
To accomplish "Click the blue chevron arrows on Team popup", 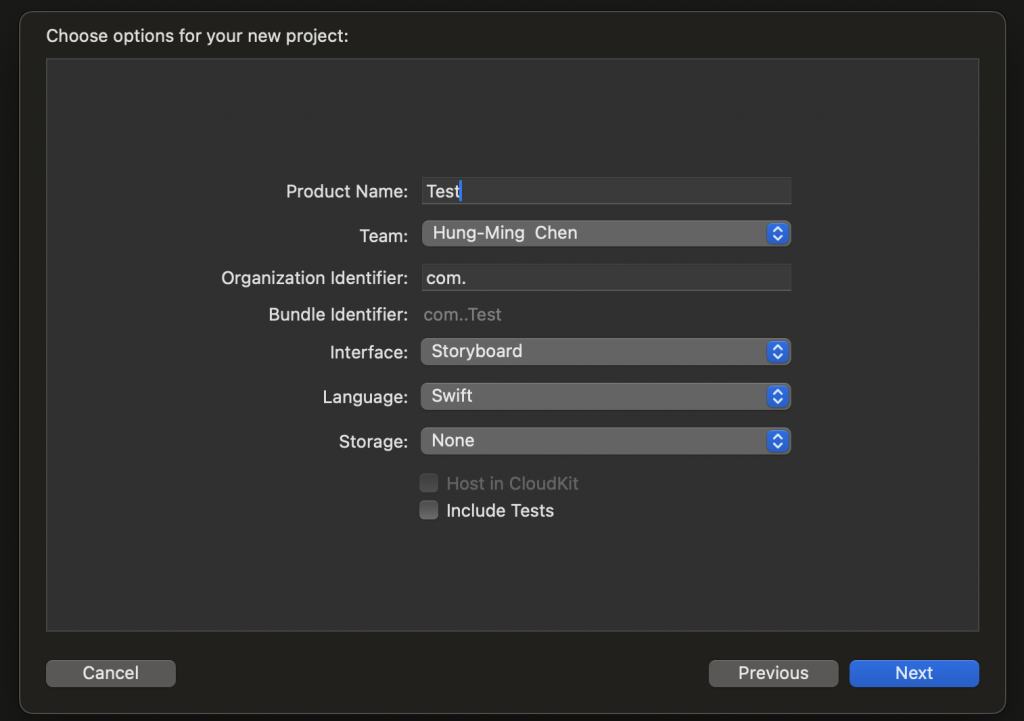I will tap(778, 234).
